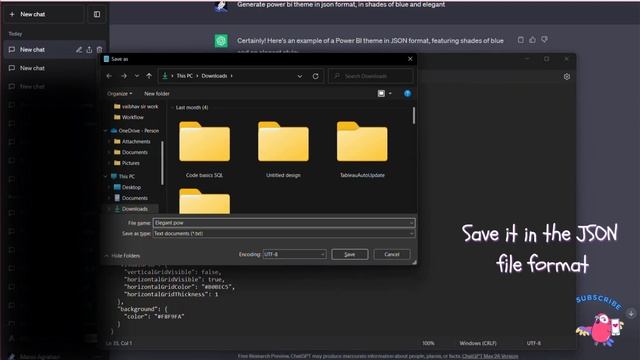Refresh the Downloads folder view
640x360 pixels.
[316, 76]
